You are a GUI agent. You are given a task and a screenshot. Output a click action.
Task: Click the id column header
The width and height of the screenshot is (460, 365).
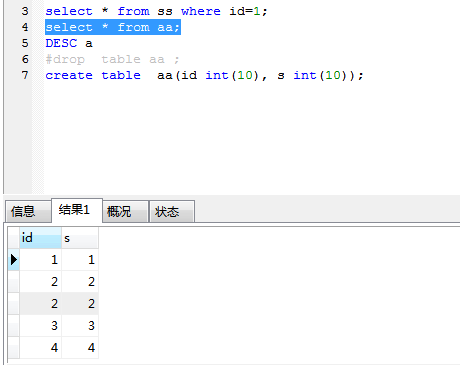click(x=40, y=238)
